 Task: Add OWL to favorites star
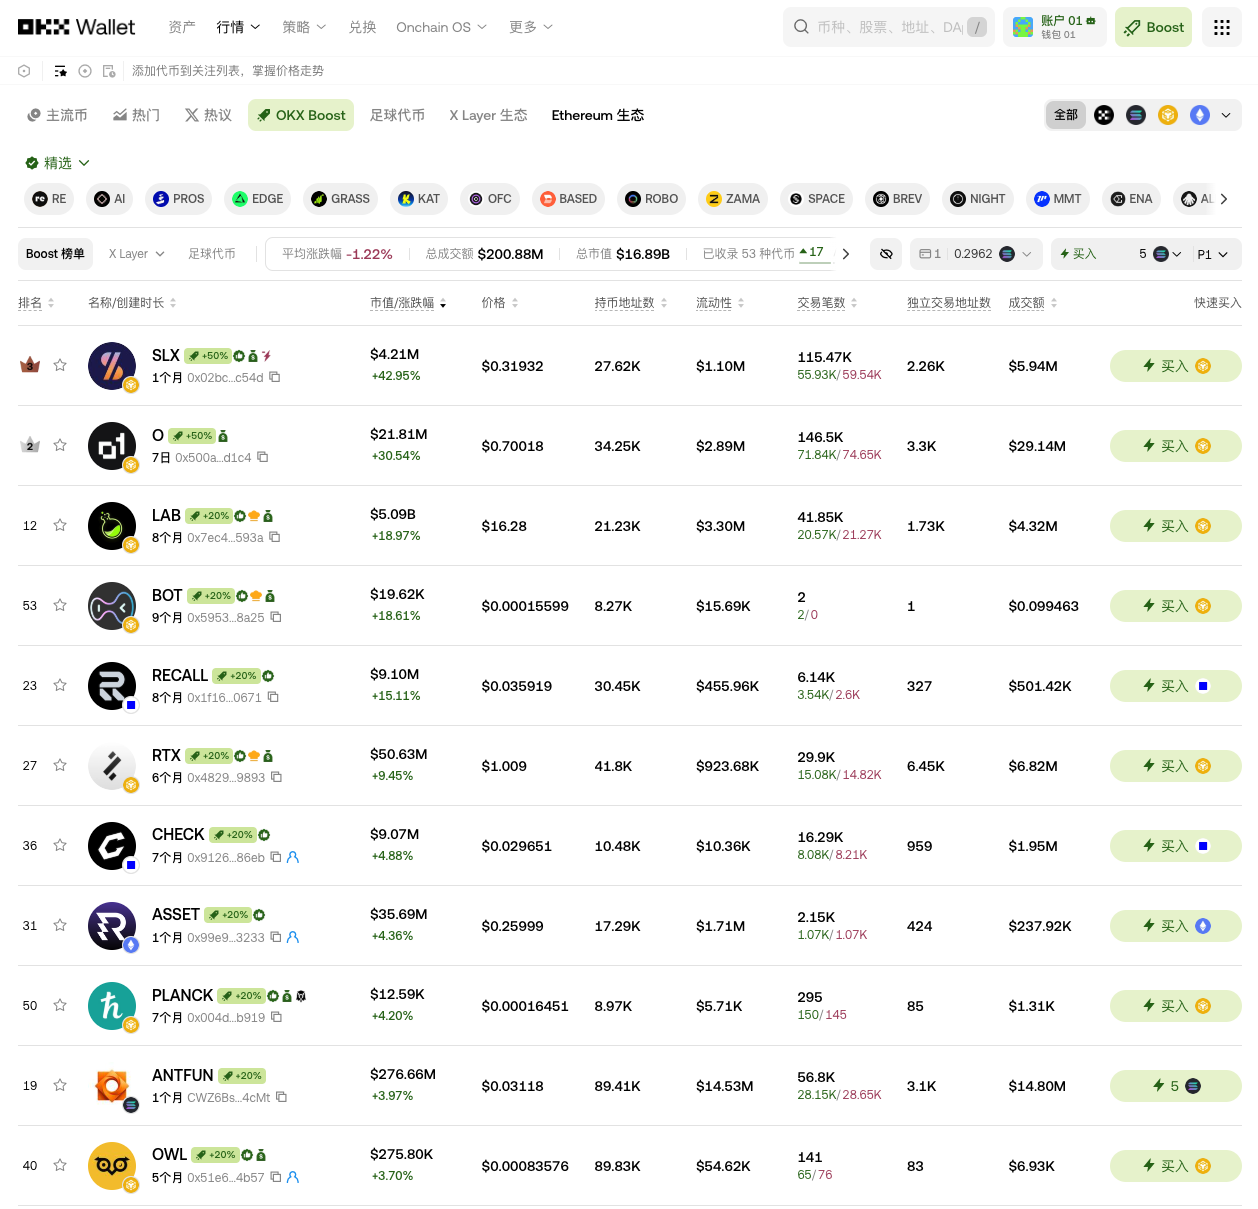click(x=60, y=1165)
